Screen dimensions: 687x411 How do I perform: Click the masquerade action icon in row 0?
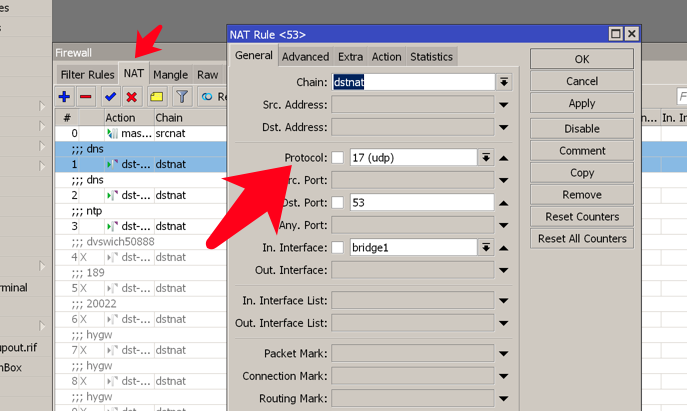pyautogui.click(x=113, y=133)
